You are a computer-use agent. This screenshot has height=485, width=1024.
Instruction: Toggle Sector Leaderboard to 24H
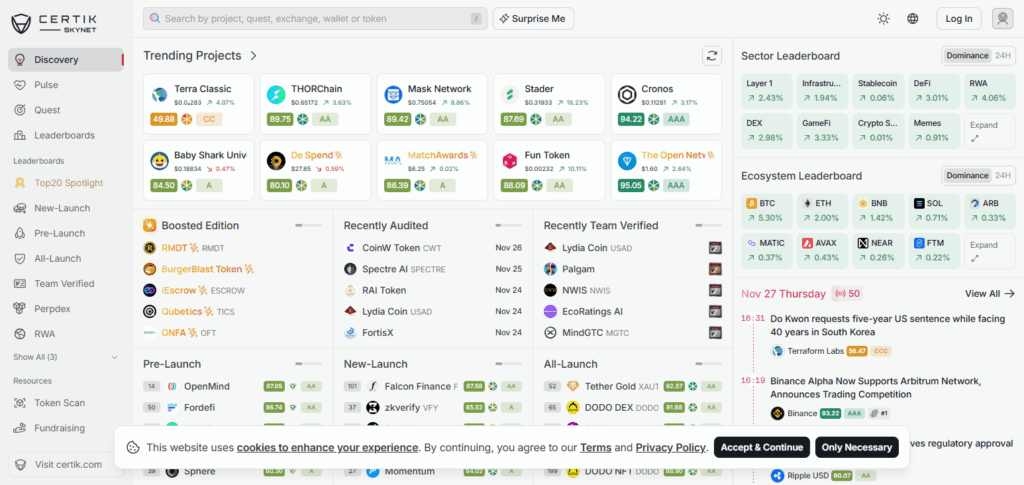1002,56
